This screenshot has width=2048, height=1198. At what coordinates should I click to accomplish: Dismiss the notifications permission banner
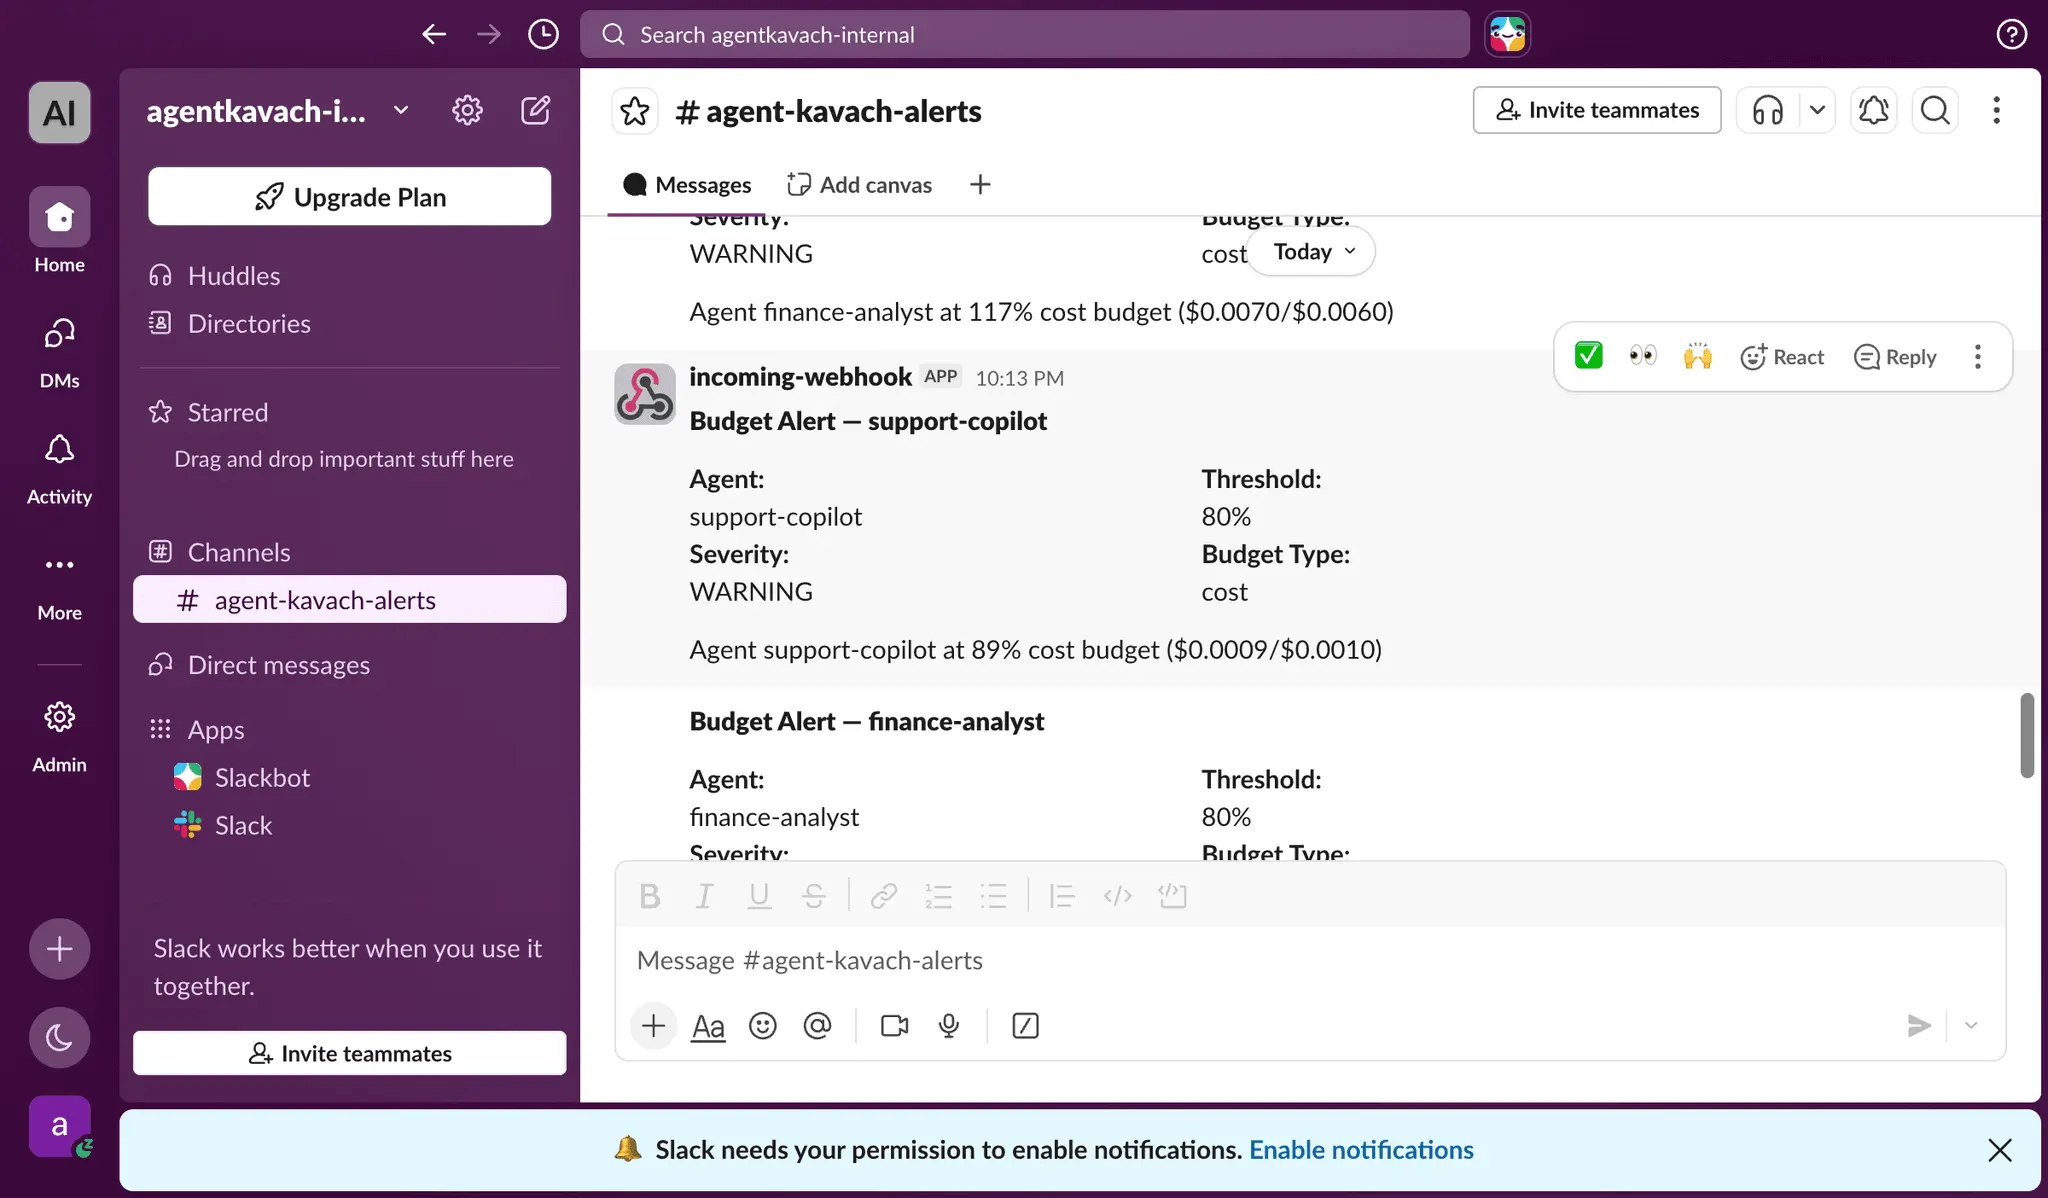click(x=1999, y=1150)
